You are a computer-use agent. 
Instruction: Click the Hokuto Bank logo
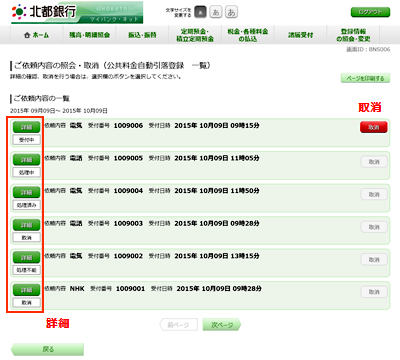[77, 12]
